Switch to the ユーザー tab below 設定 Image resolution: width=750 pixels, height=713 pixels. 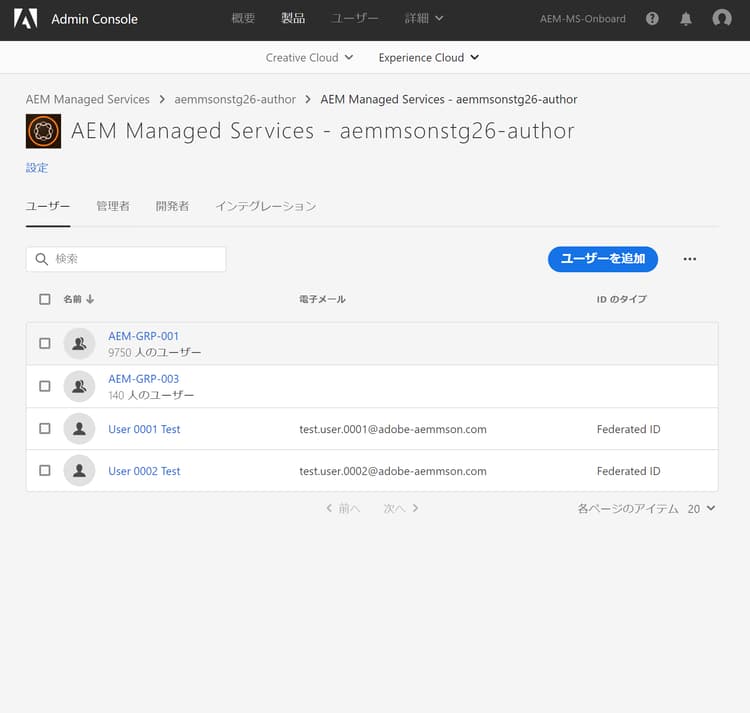click(48, 207)
